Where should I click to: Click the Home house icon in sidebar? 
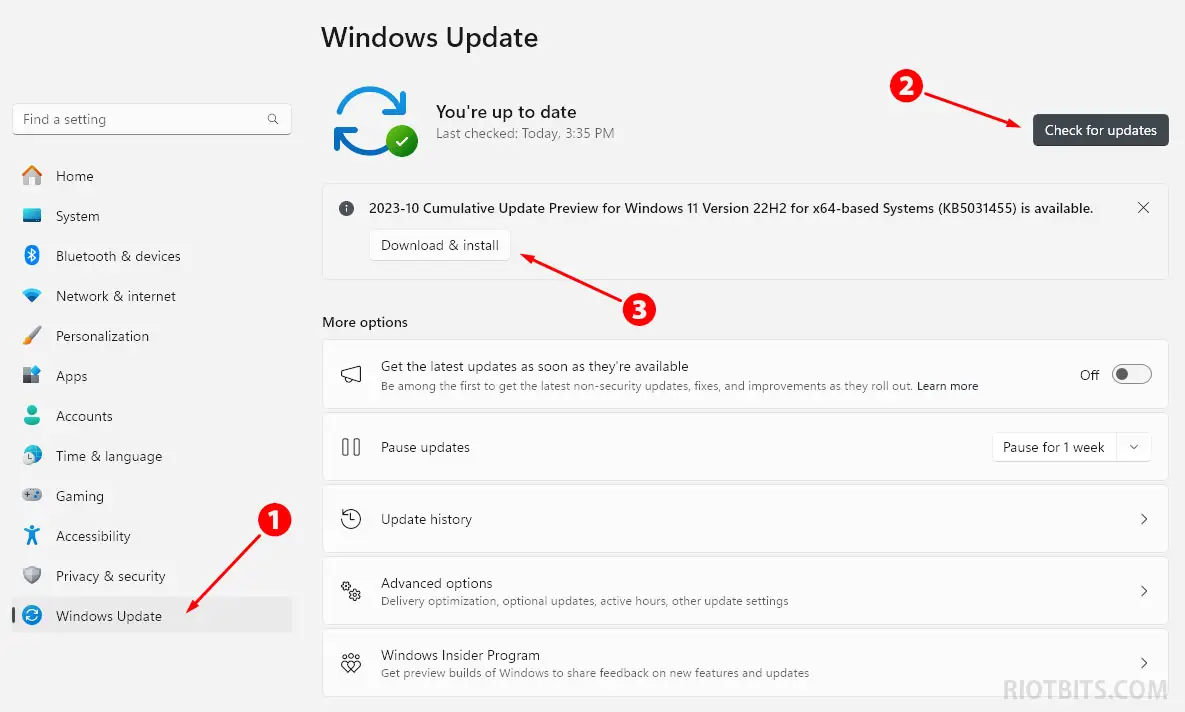coord(32,175)
